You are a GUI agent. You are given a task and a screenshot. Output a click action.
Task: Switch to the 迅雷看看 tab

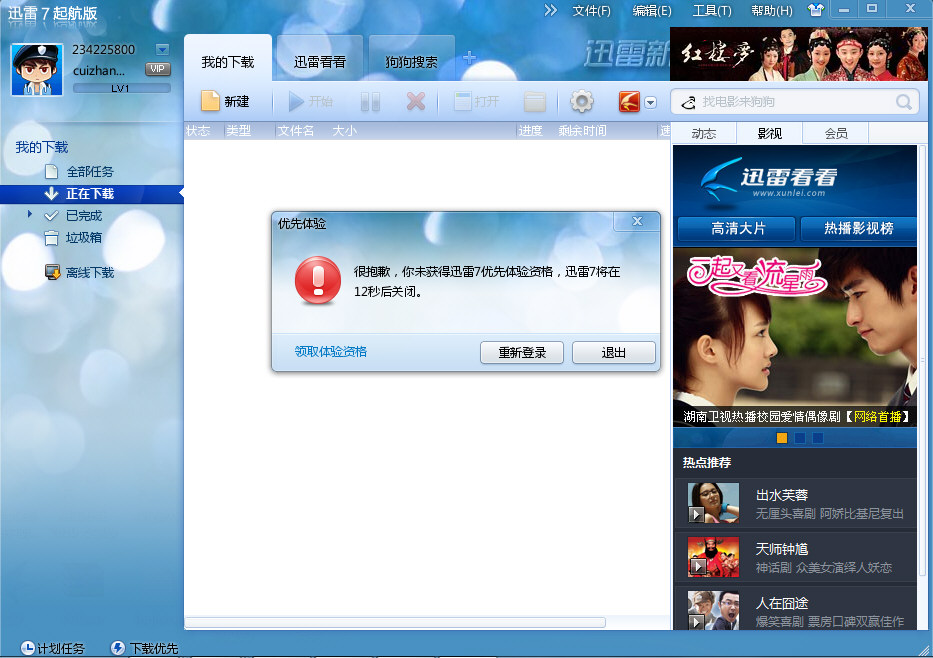pyautogui.click(x=320, y=61)
